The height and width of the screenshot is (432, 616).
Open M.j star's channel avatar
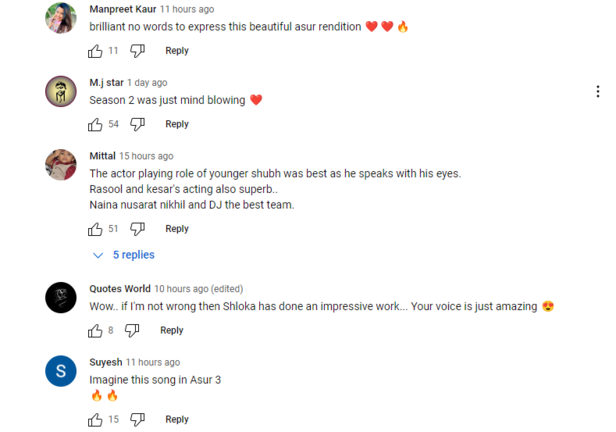[61, 91]
